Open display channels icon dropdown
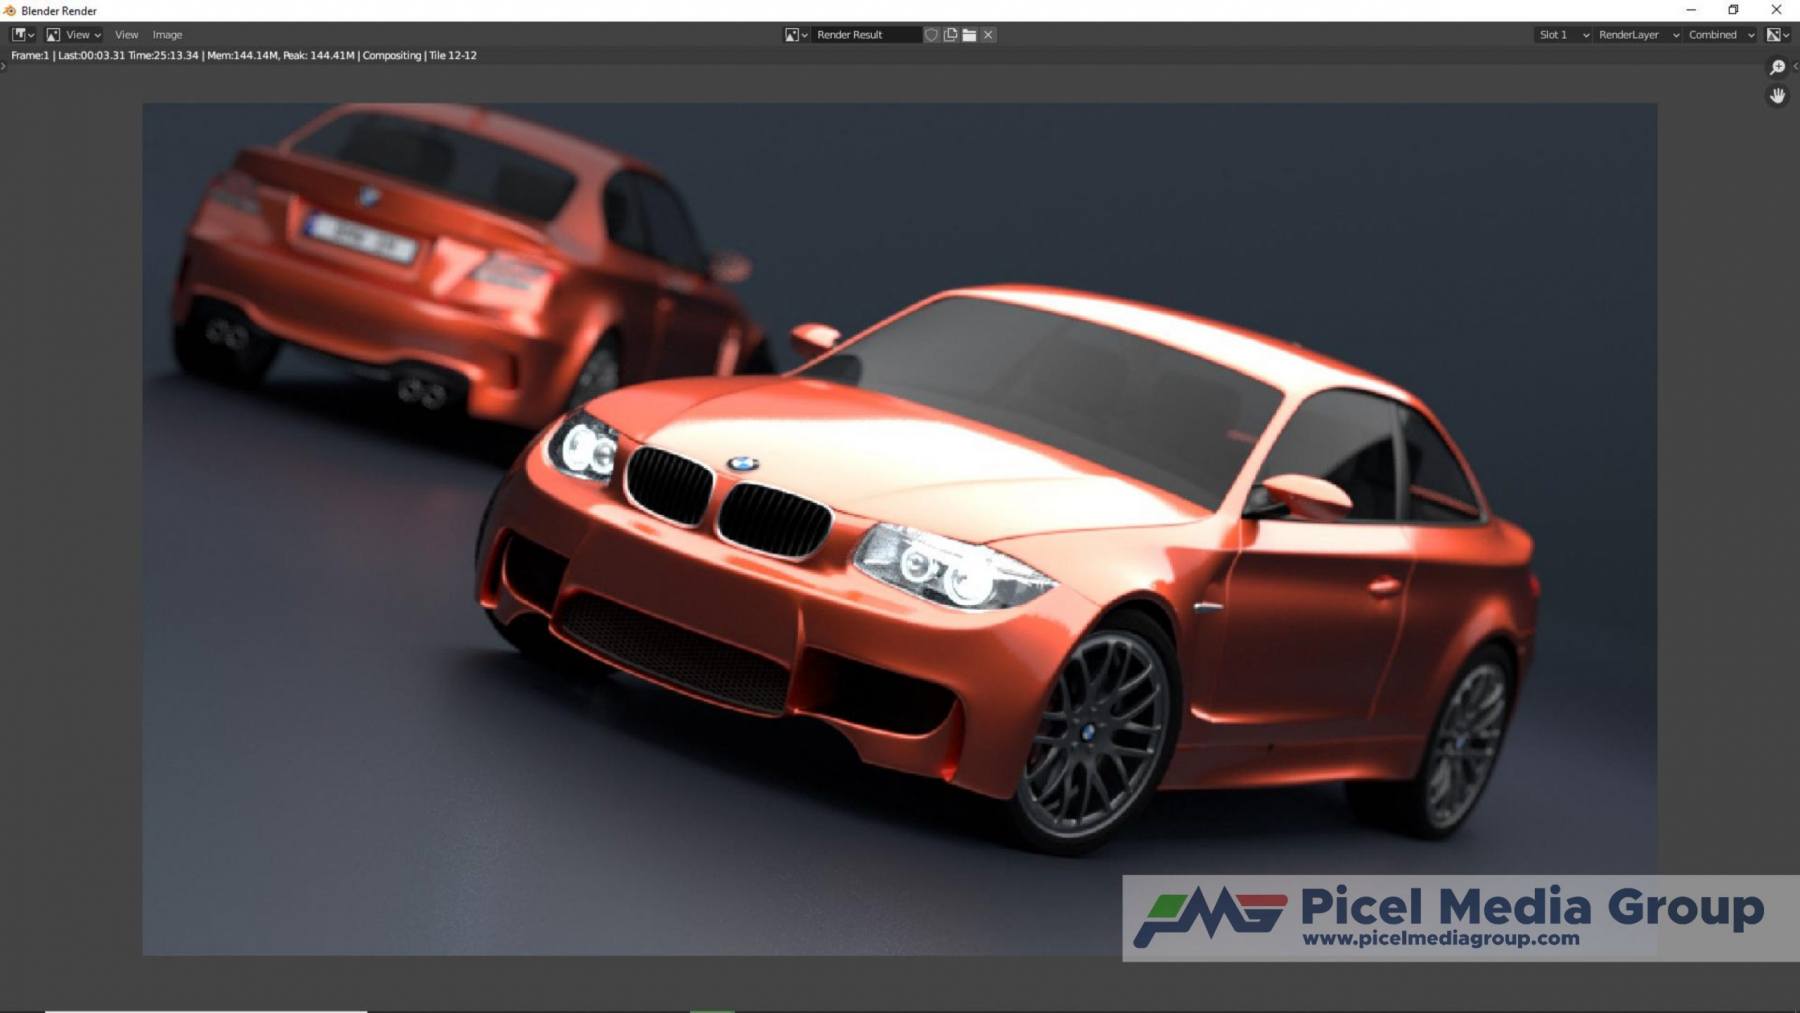This screenshot has width=1800, height=1013. (1777, 35)
